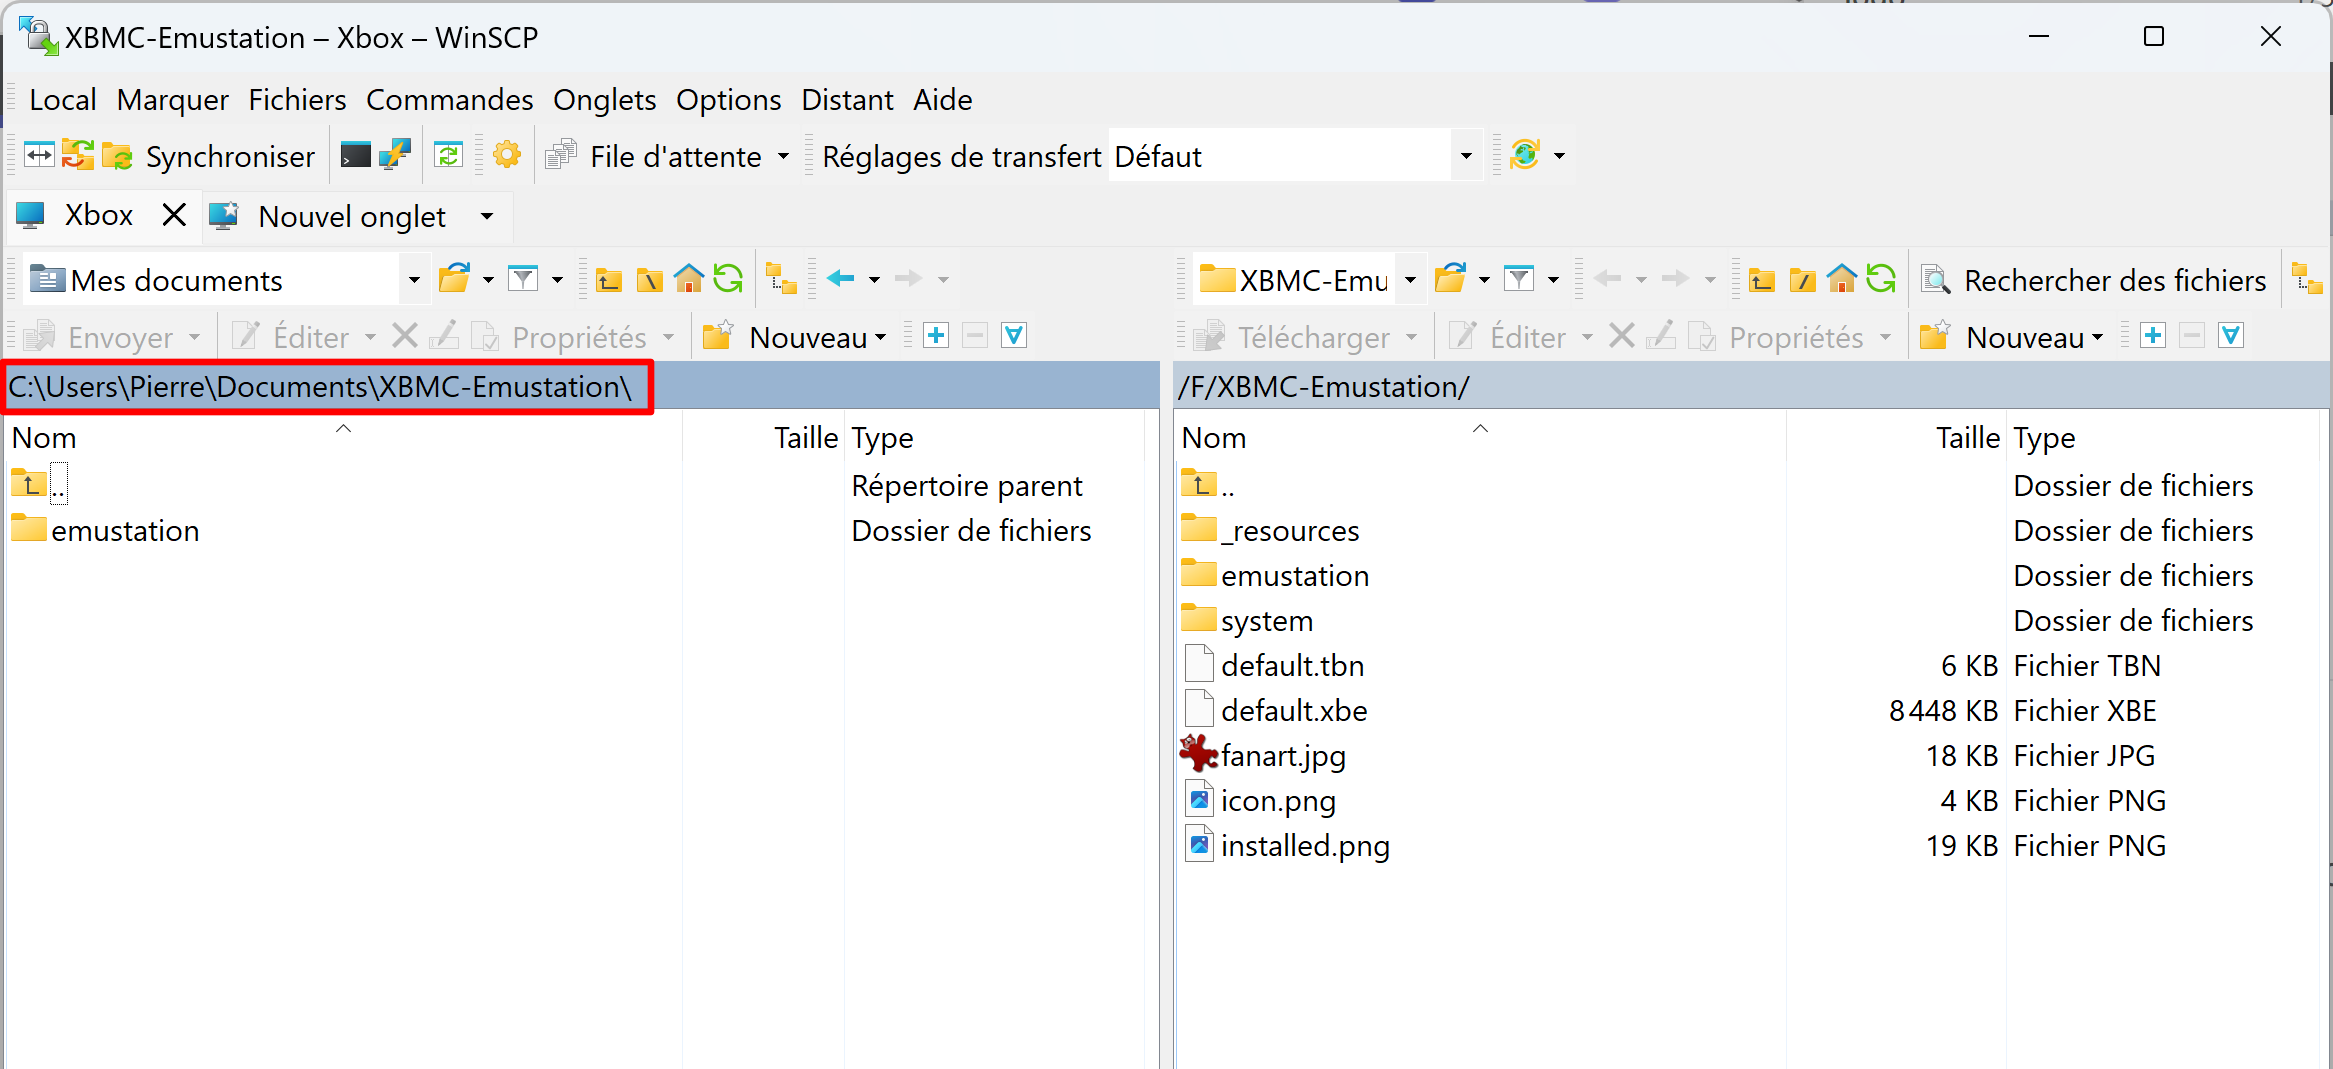Sort remote panel by Taille column header

(x=1968, y=438)
